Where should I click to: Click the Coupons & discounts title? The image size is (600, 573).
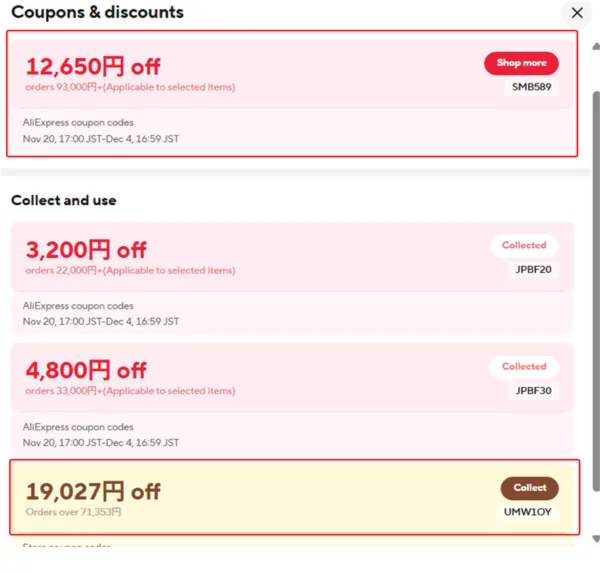97,13
